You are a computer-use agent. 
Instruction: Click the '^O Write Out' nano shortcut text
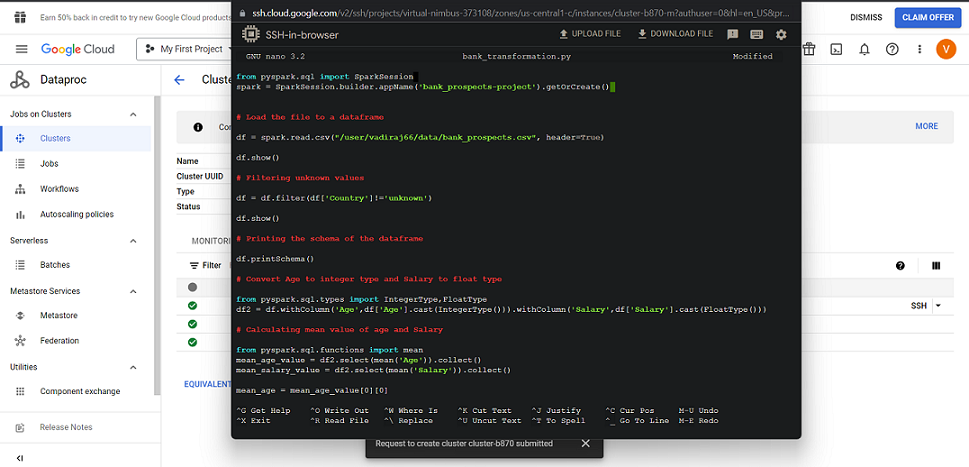tap(339, 410)
